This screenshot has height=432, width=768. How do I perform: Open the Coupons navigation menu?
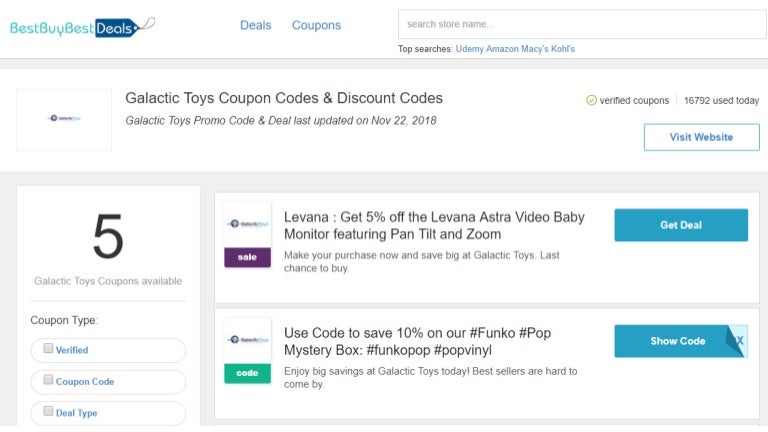click(x=316, y=25)
